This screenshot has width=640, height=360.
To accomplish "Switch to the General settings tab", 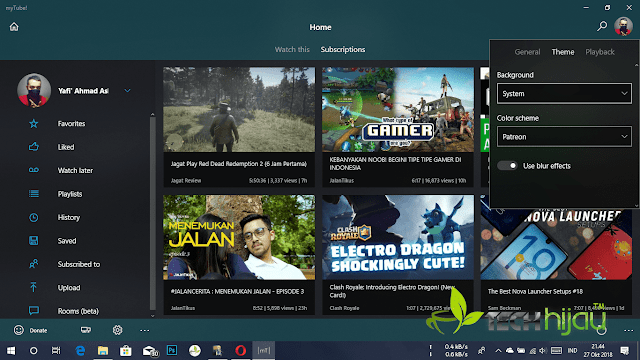I will tap(527, 52).
